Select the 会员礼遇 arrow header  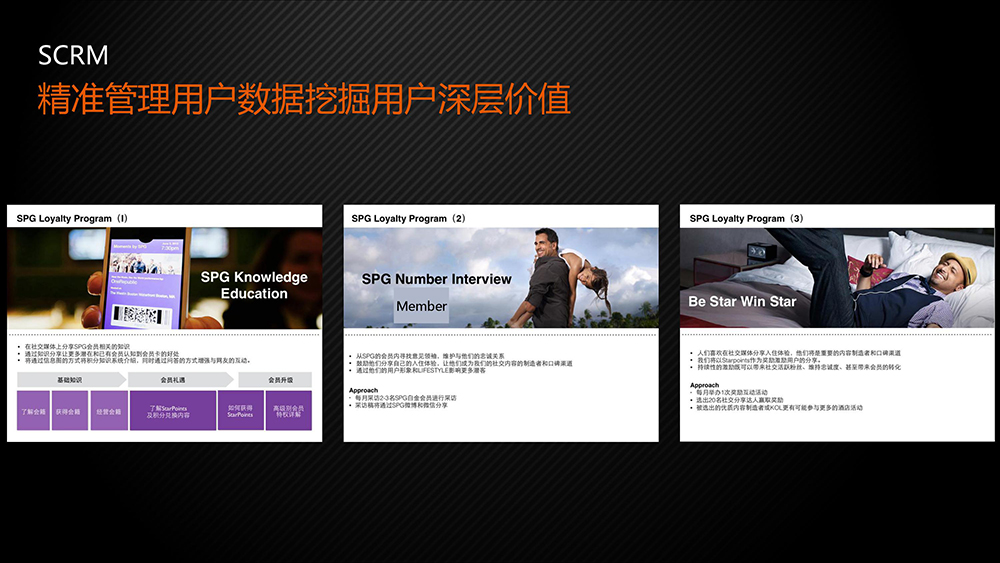click(181, 380)
